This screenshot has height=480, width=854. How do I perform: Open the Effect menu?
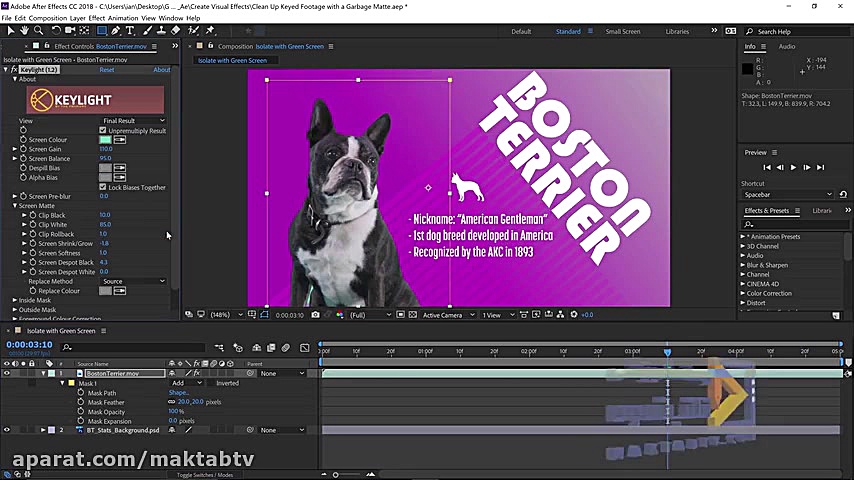point(96,18)
